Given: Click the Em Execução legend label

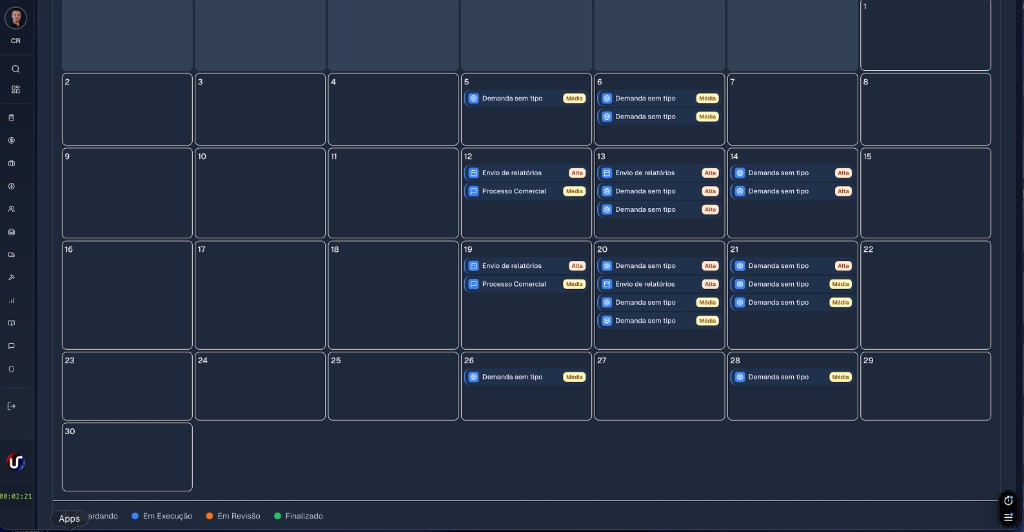Looking at the screenshot, I should (x=168, y=516).
